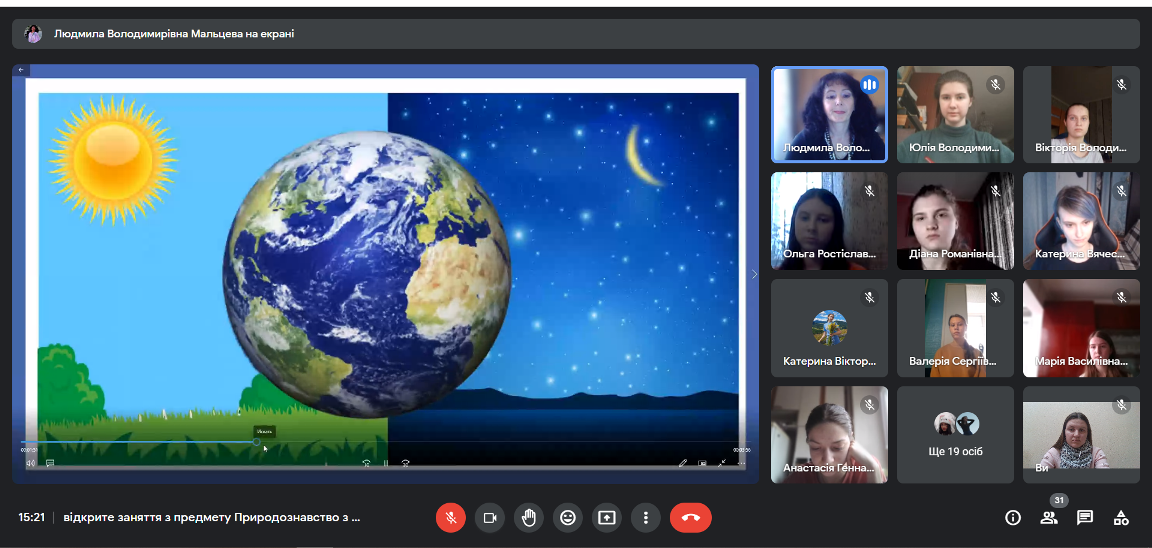Click speaking indicator on Людмила's tile
Image resolution: width=1152 pixels, height=548 pixels.
pos(870,84)
